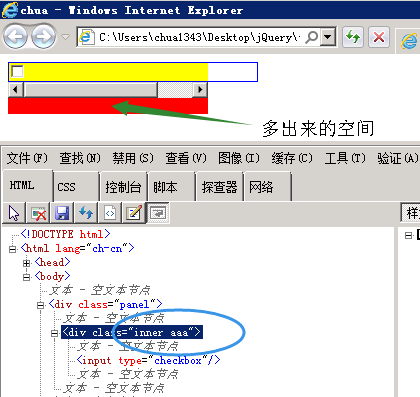Open the 图像(I) menu
This screenshot has height=397, width=420.
point(239,158)
